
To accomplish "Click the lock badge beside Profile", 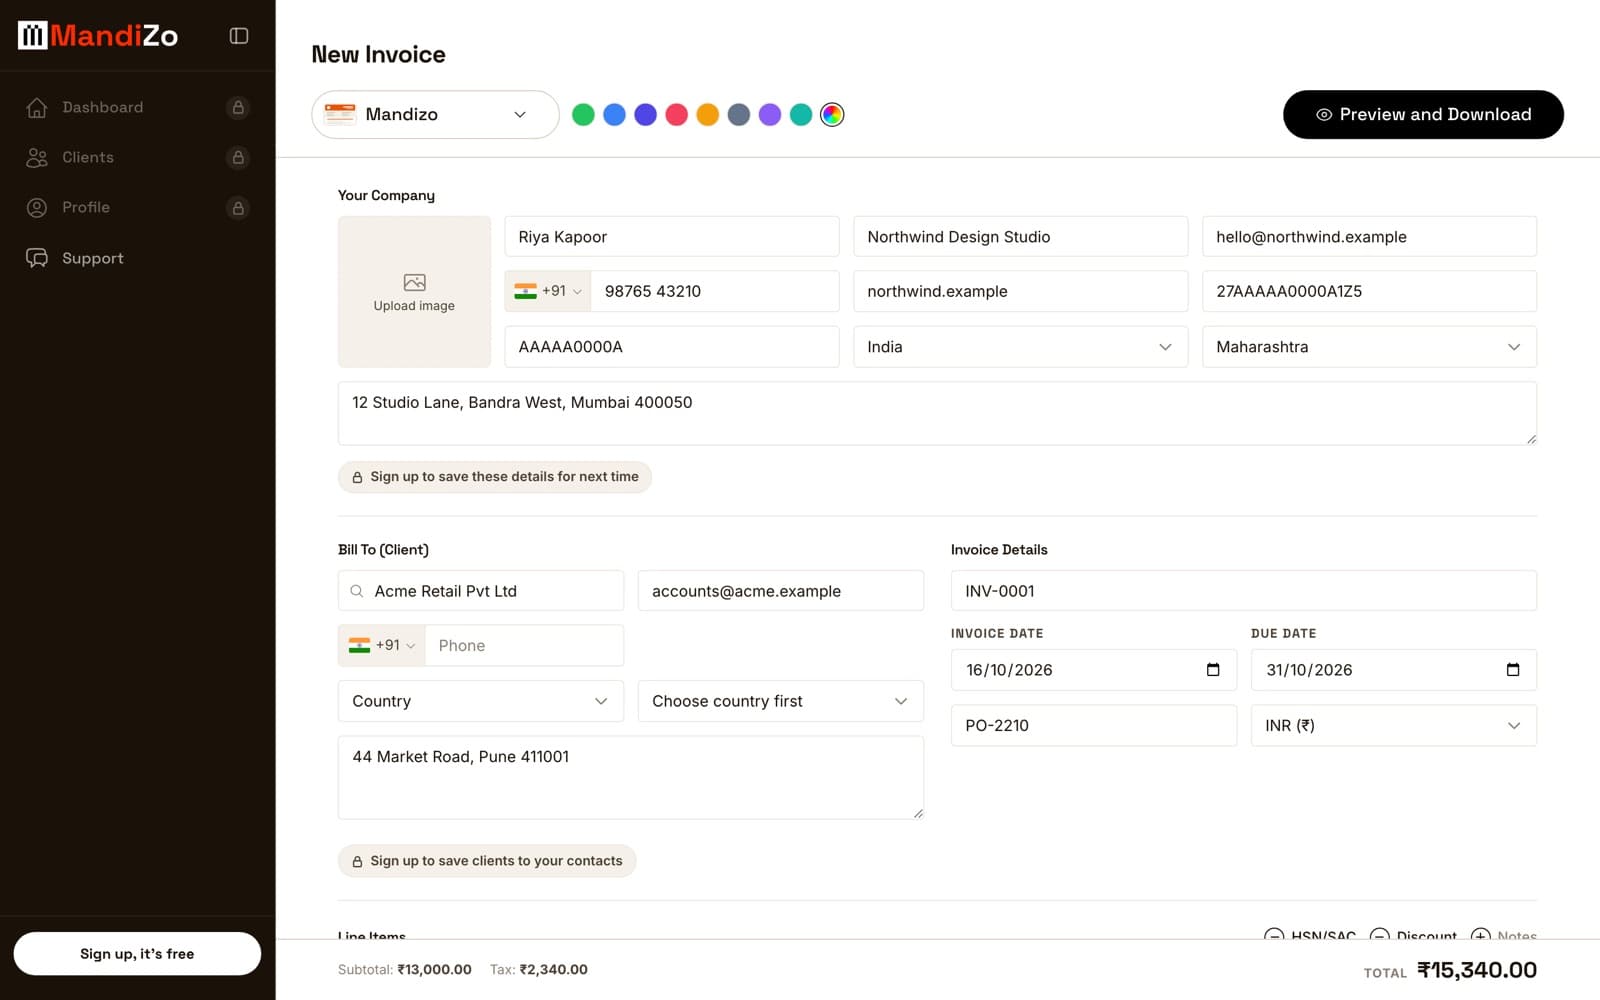I will point(238,208).
